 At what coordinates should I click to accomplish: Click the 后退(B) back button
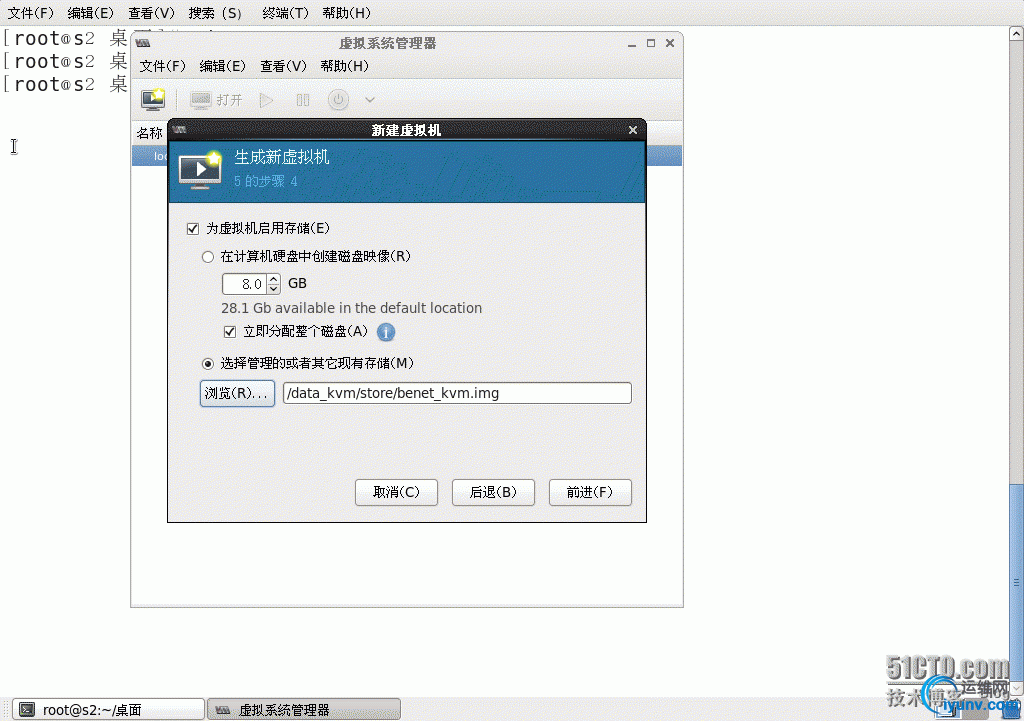[x=493, y=492]
